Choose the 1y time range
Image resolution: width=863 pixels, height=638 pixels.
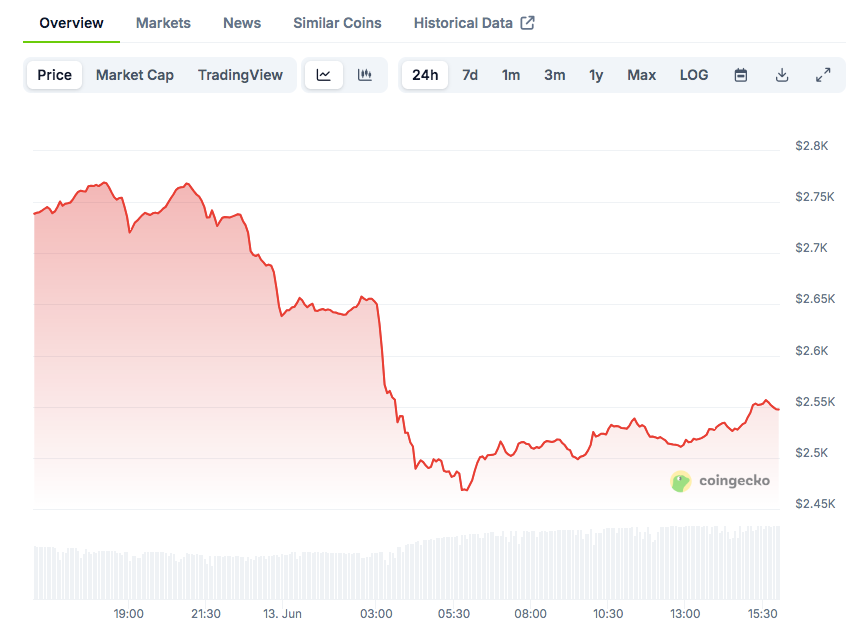click(596, 75)
